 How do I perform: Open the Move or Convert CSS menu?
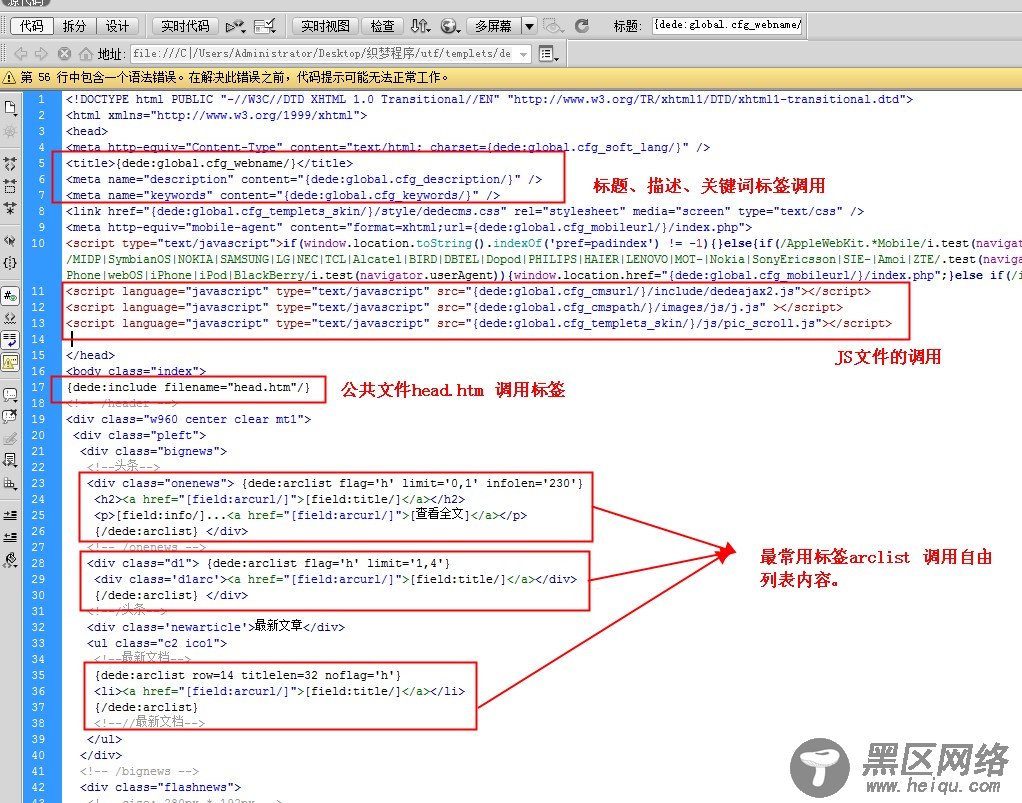click(x=10, y=484)
